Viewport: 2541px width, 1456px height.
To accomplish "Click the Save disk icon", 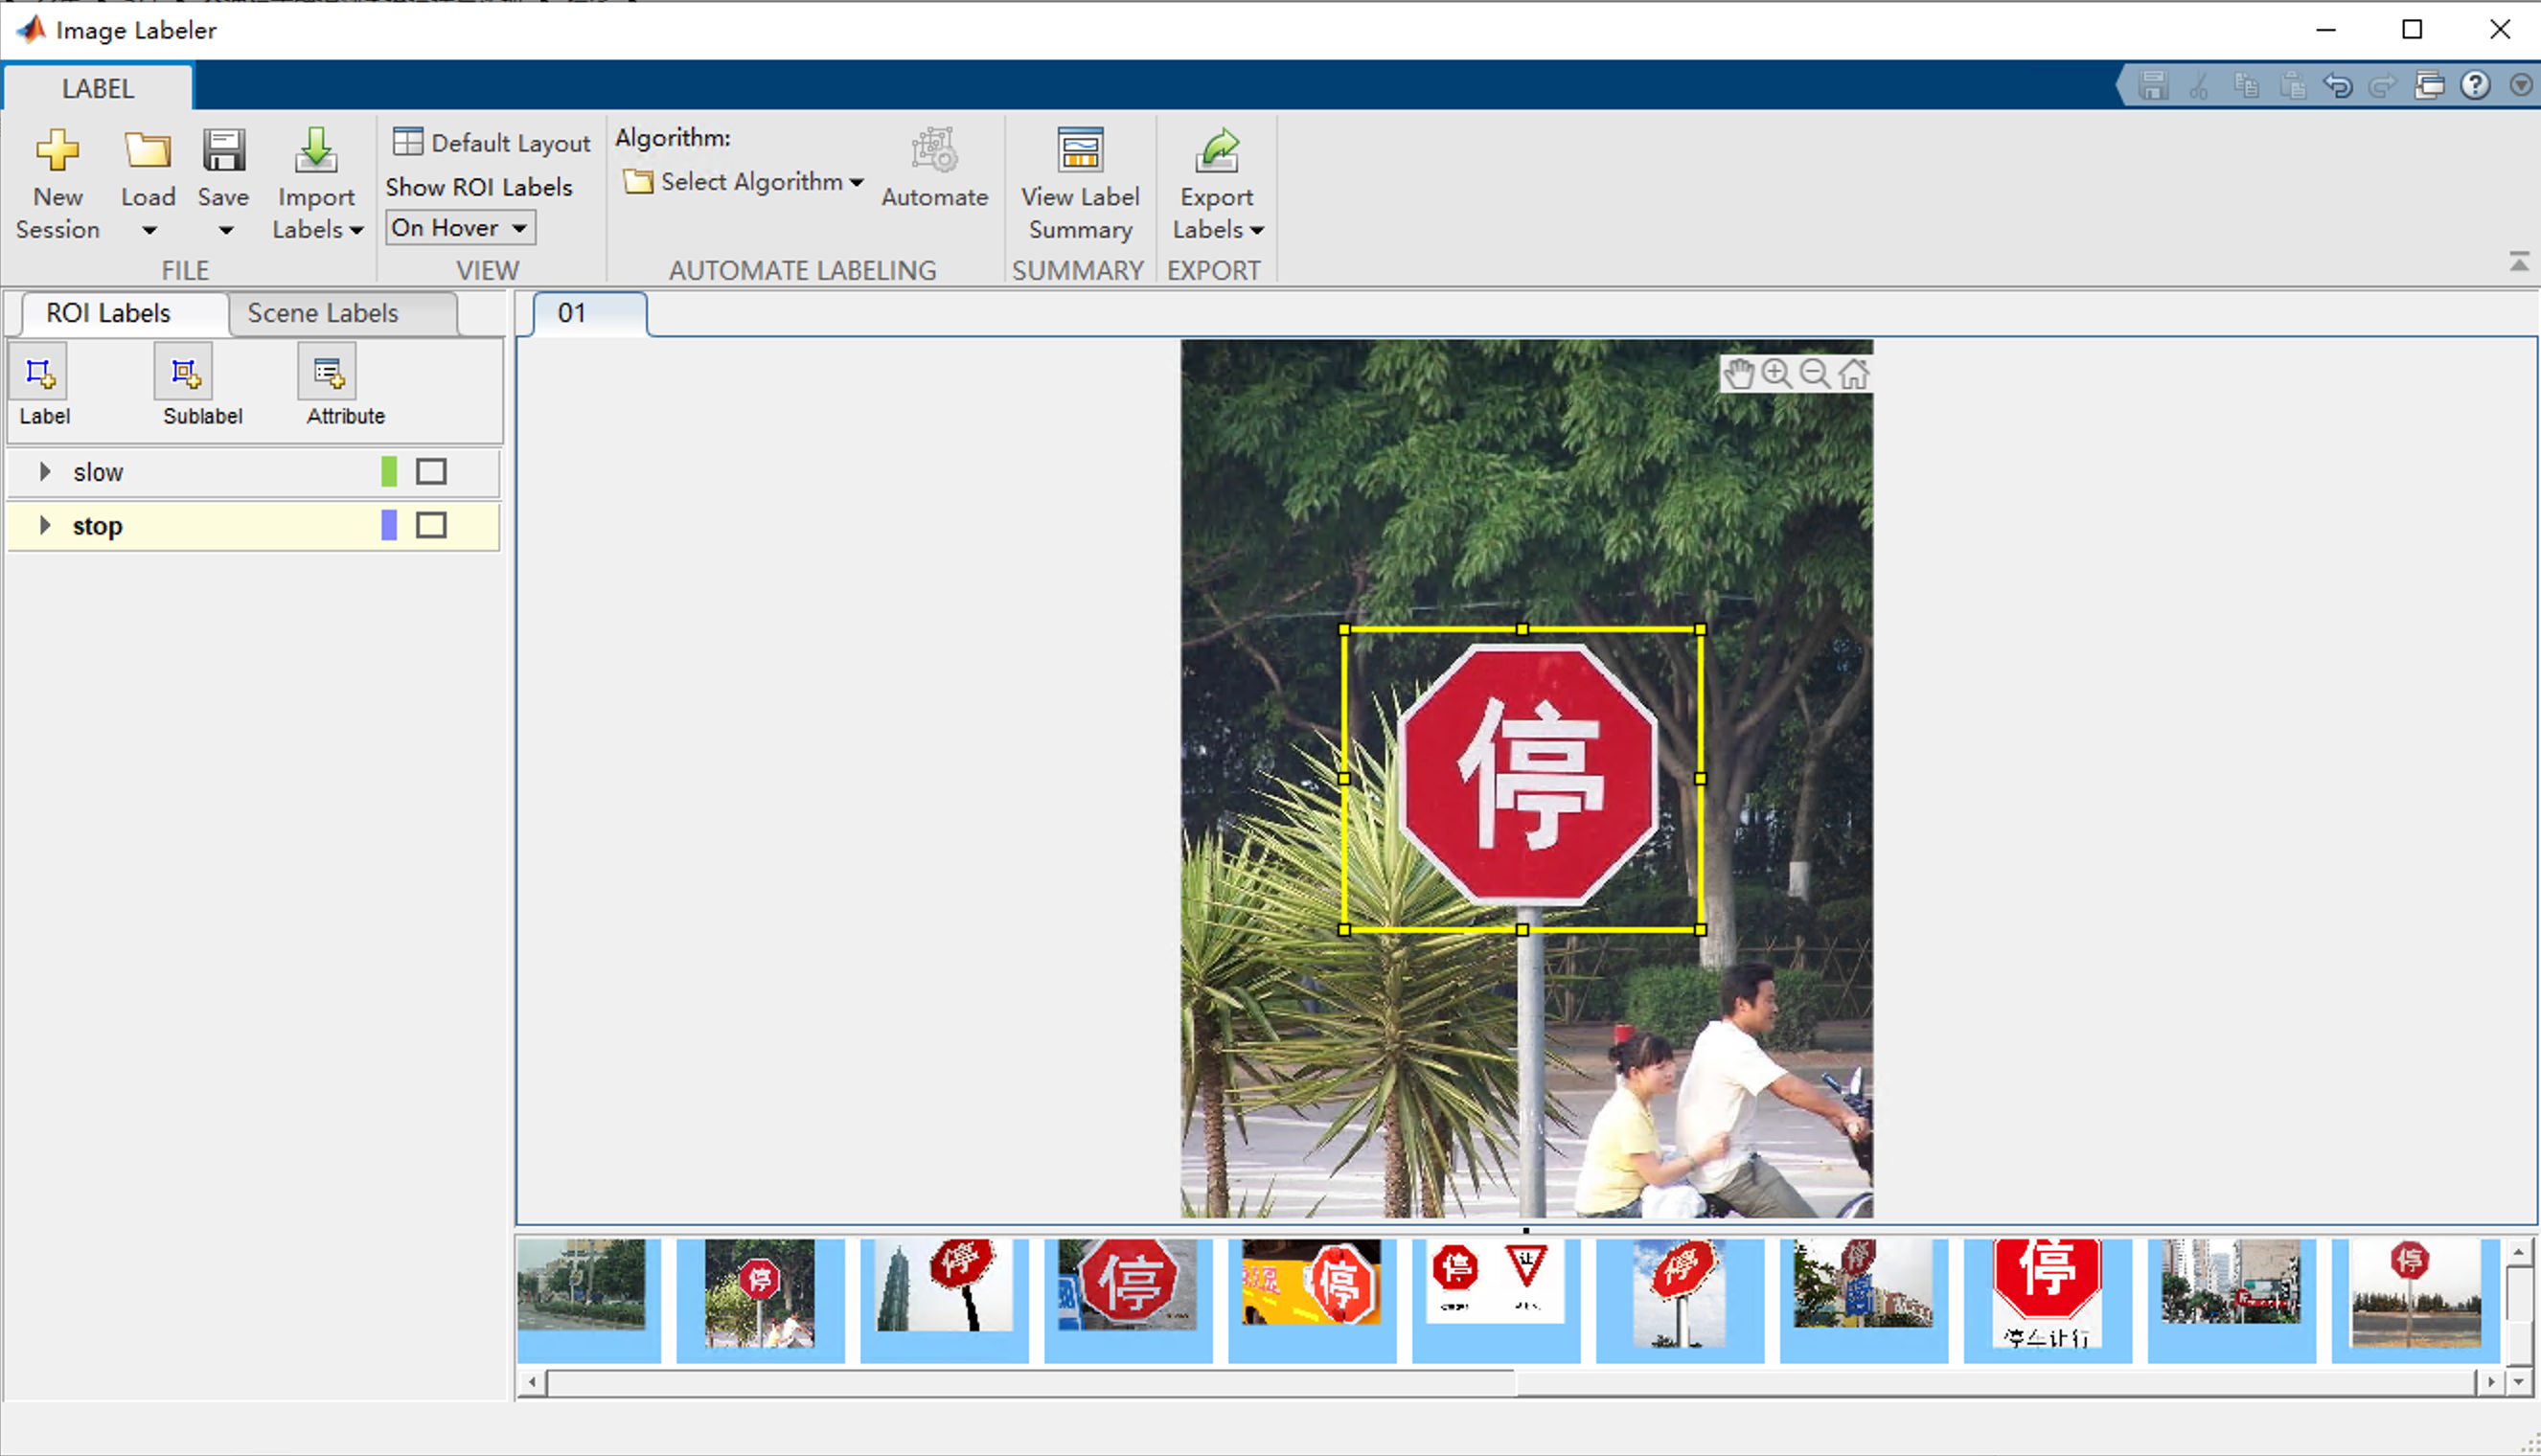I will pos(223,151).
